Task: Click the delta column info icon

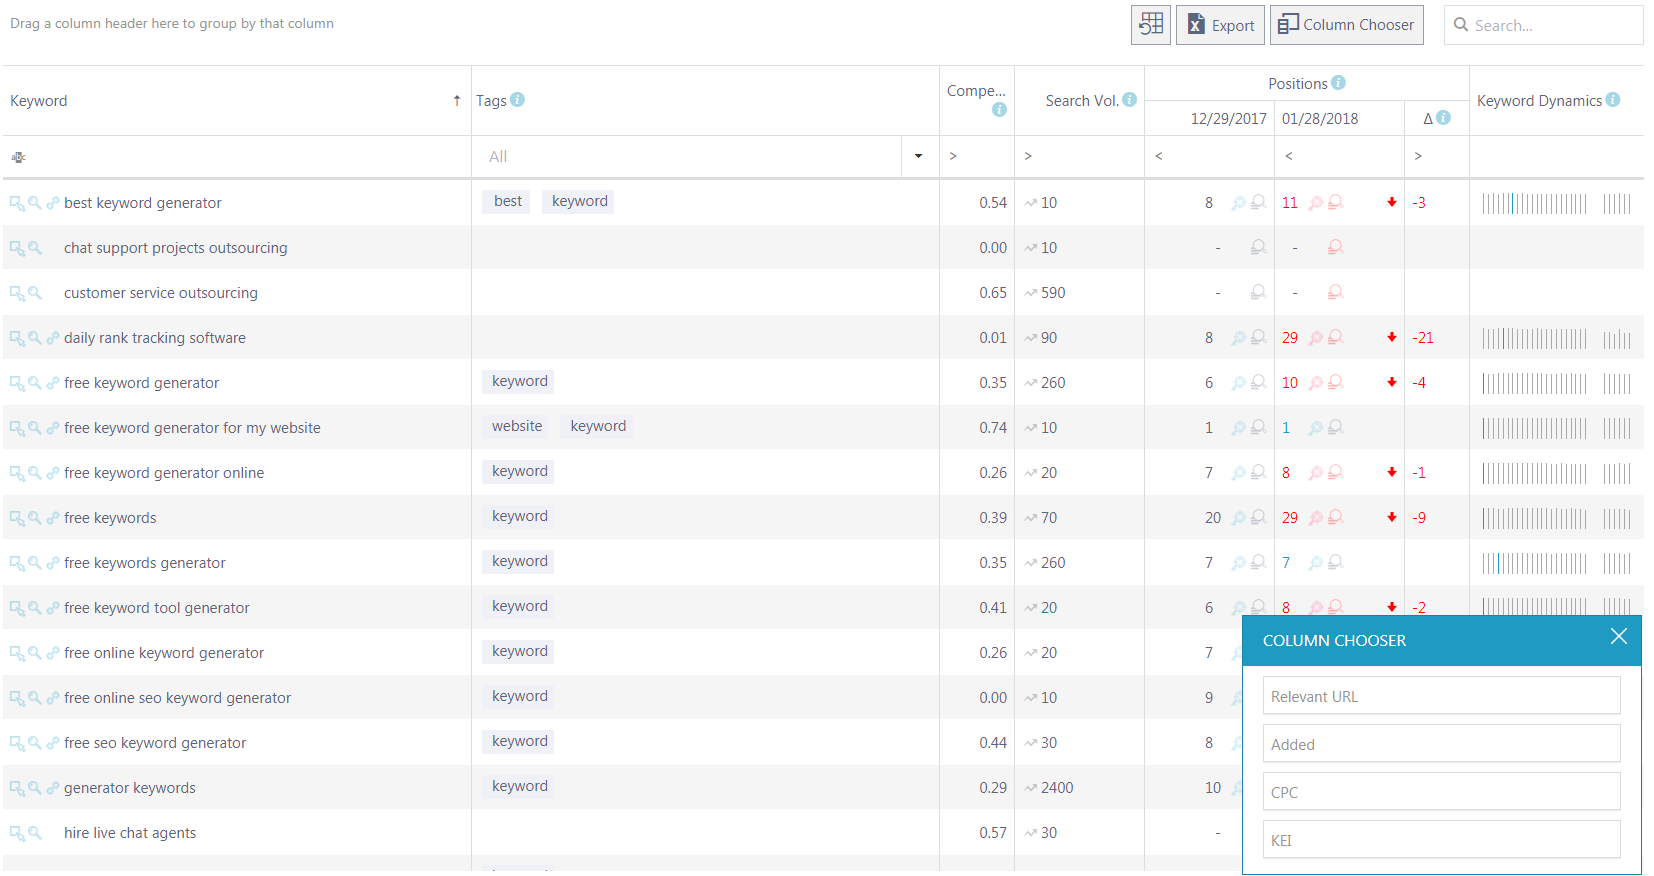Action: pyautogui.click(x=1443, y=117)
